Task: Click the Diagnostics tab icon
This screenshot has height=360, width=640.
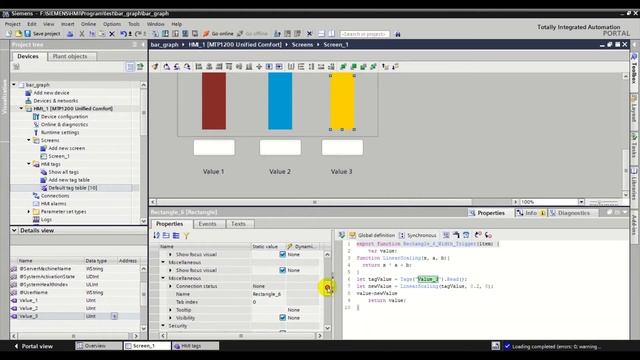Action: (x=553, y=213)
